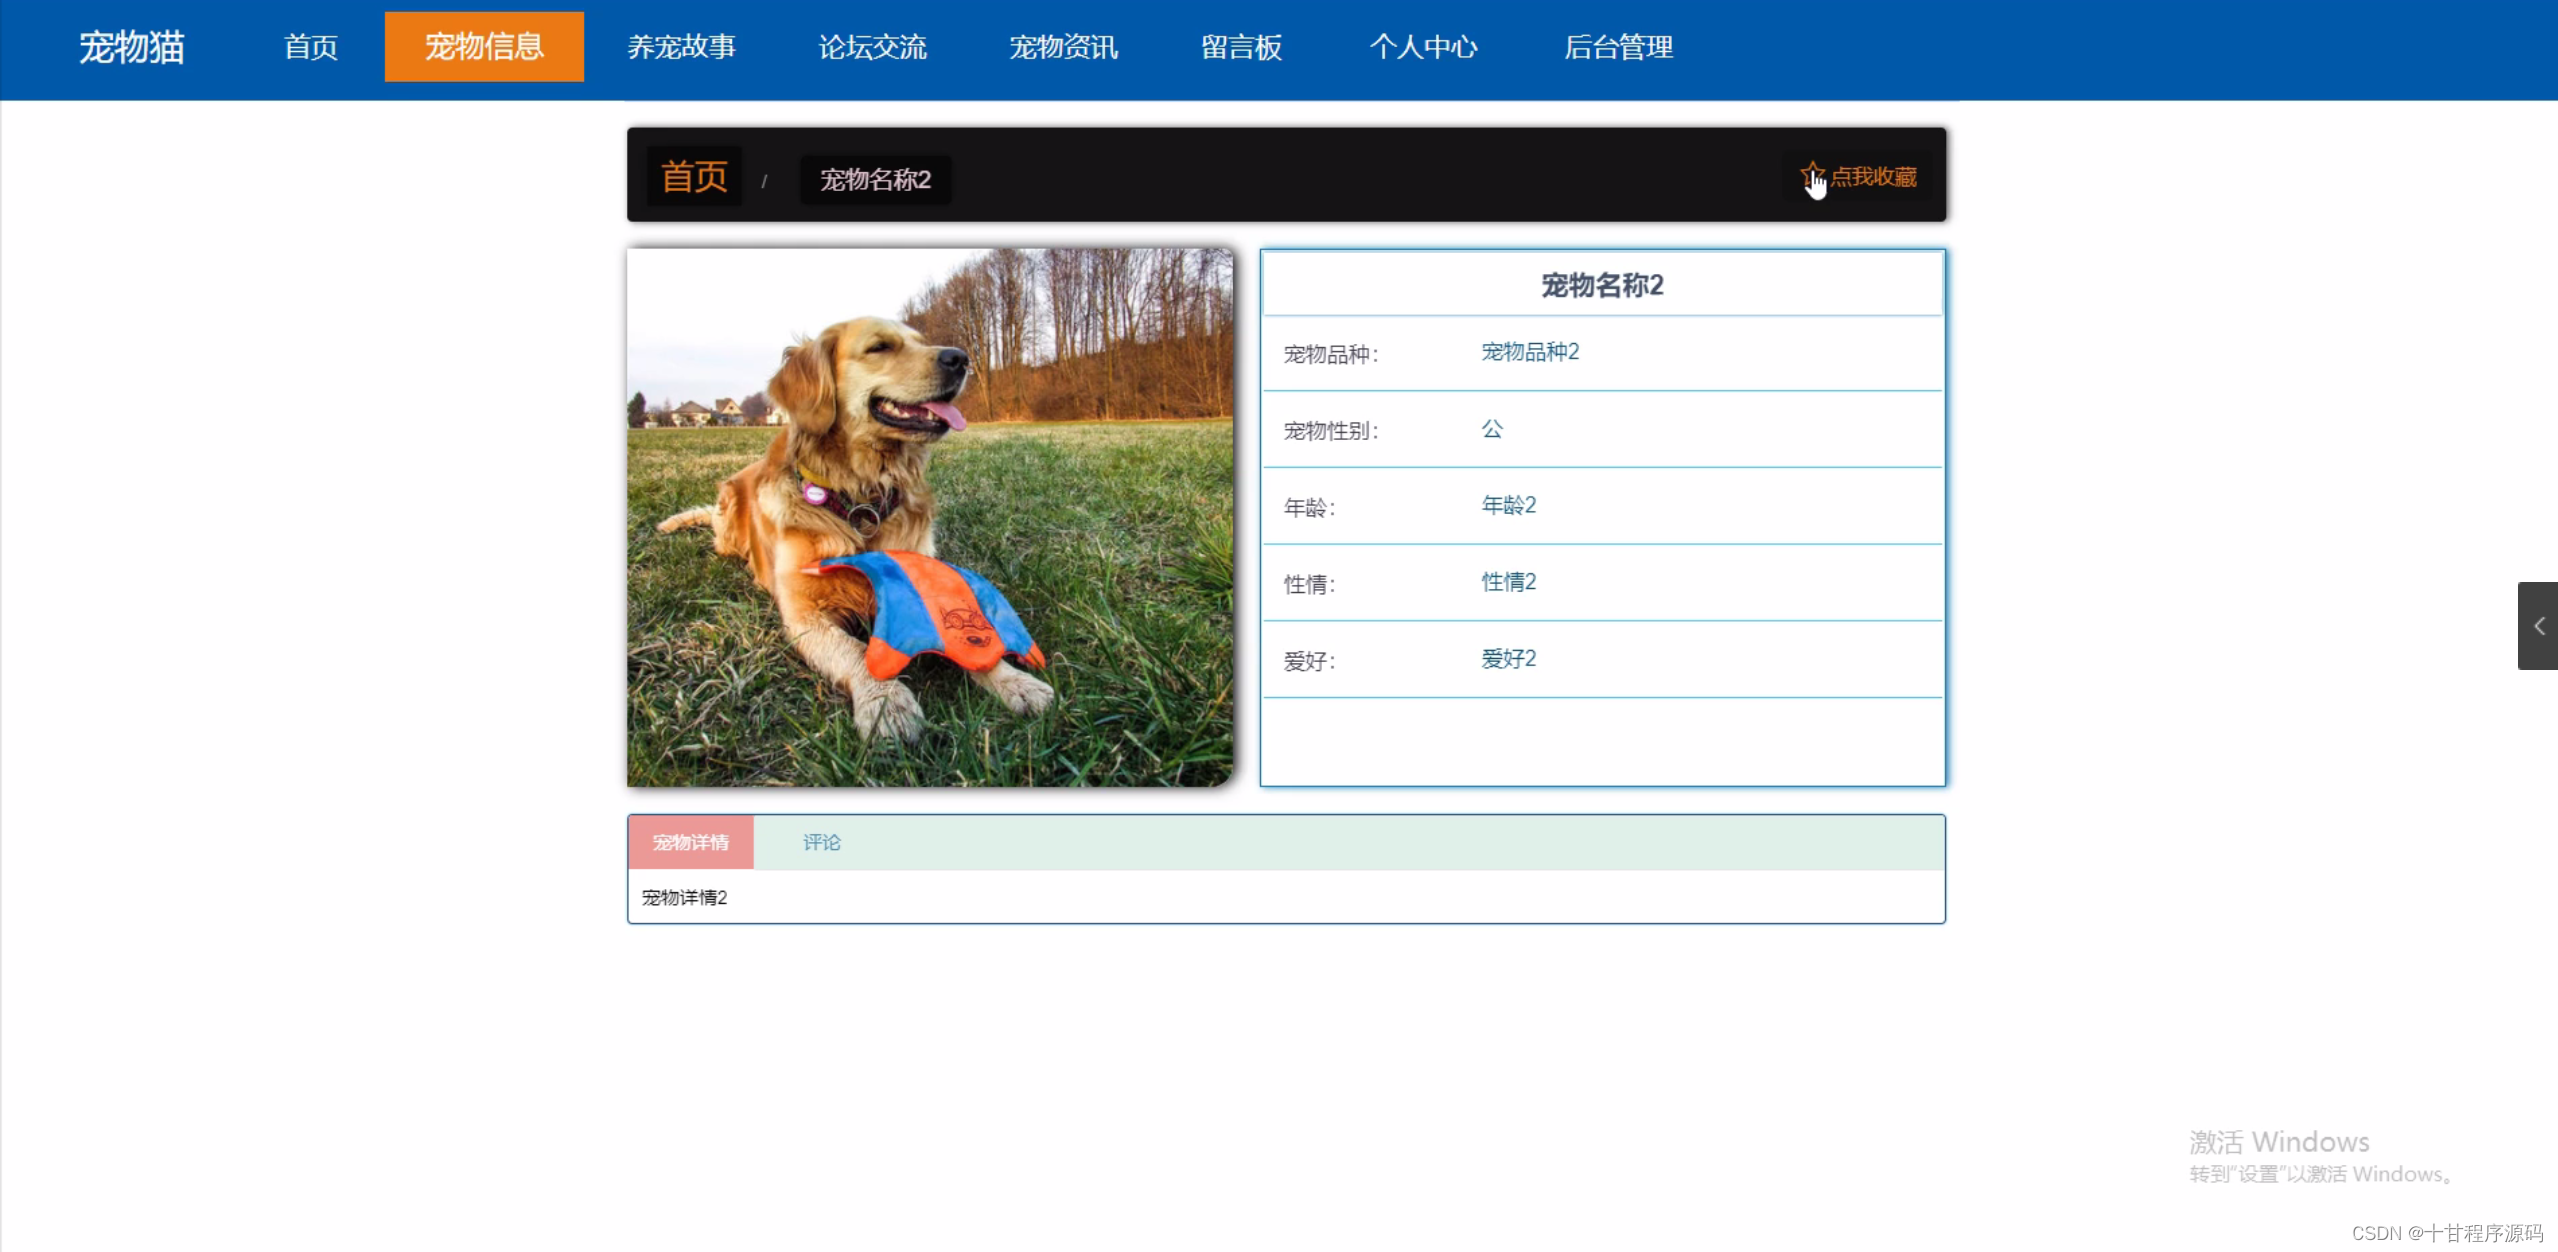Screen dimensions: 2558x1252
Task: Visit 个人中心 personal center
Action: (x=1423, y=47)
